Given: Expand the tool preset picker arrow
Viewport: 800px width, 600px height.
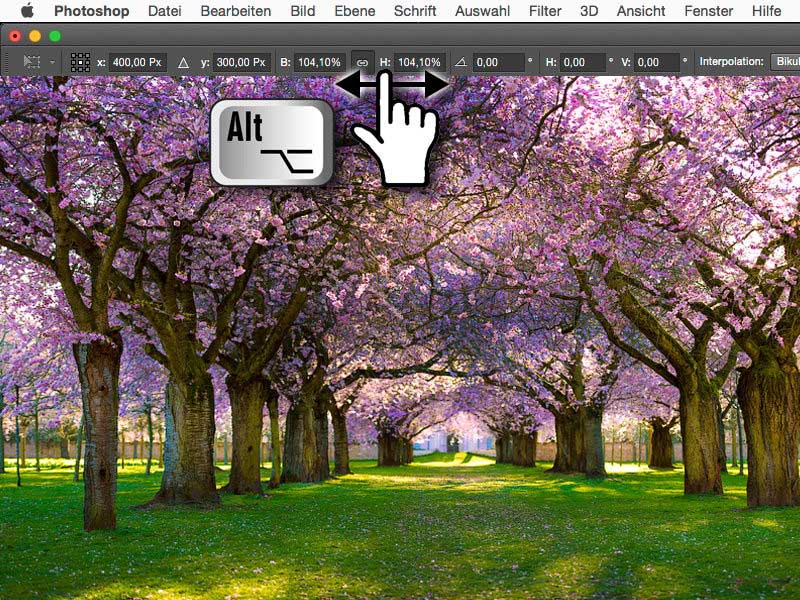Looking at the screenshot, I should click(x=52, y=62).
